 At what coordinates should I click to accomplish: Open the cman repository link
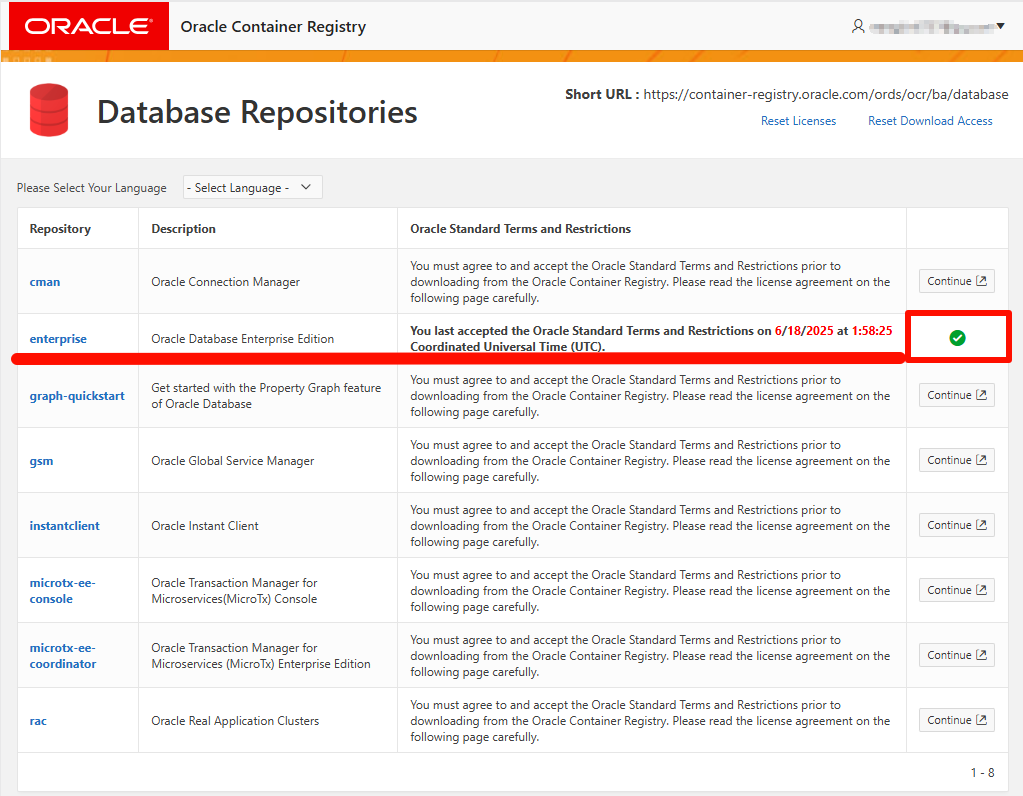click(x=45, y=282)
